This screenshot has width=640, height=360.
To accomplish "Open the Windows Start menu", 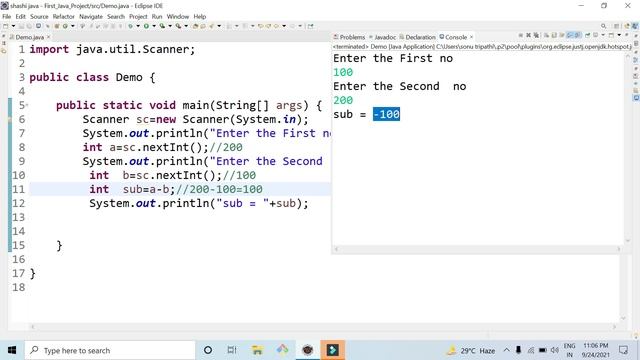I will (12, 350).
